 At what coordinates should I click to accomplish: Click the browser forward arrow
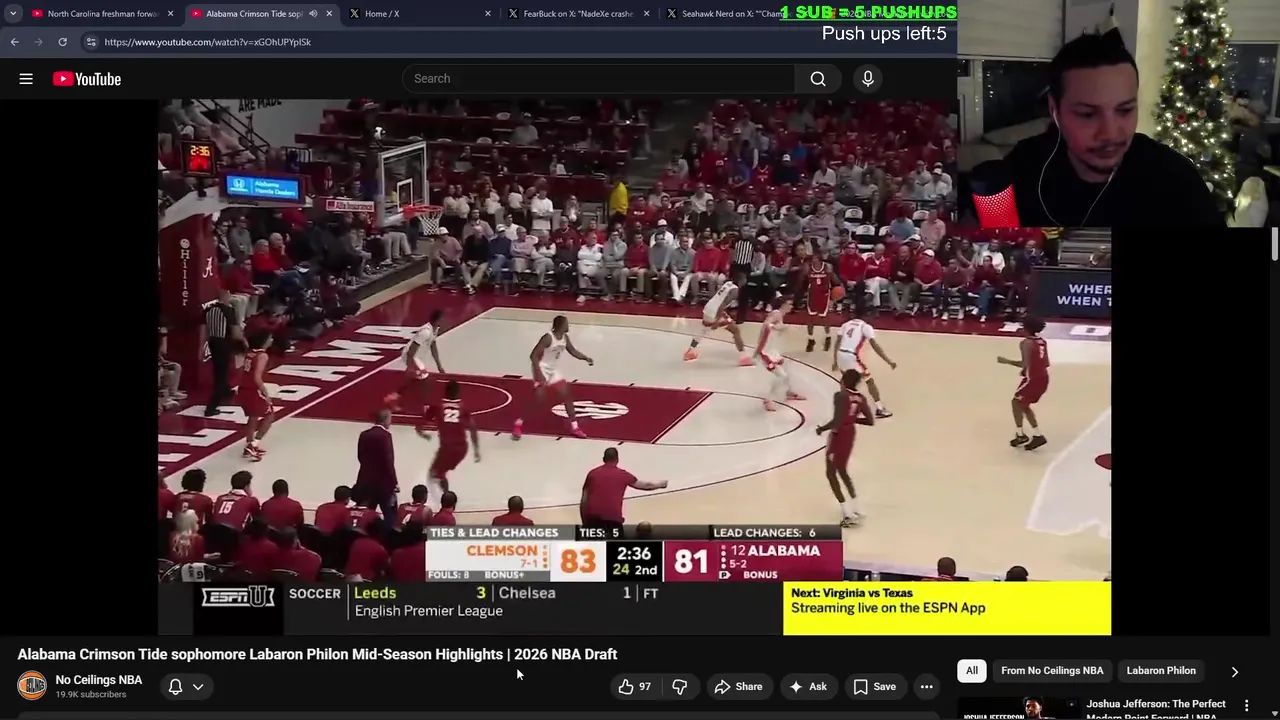38,42
